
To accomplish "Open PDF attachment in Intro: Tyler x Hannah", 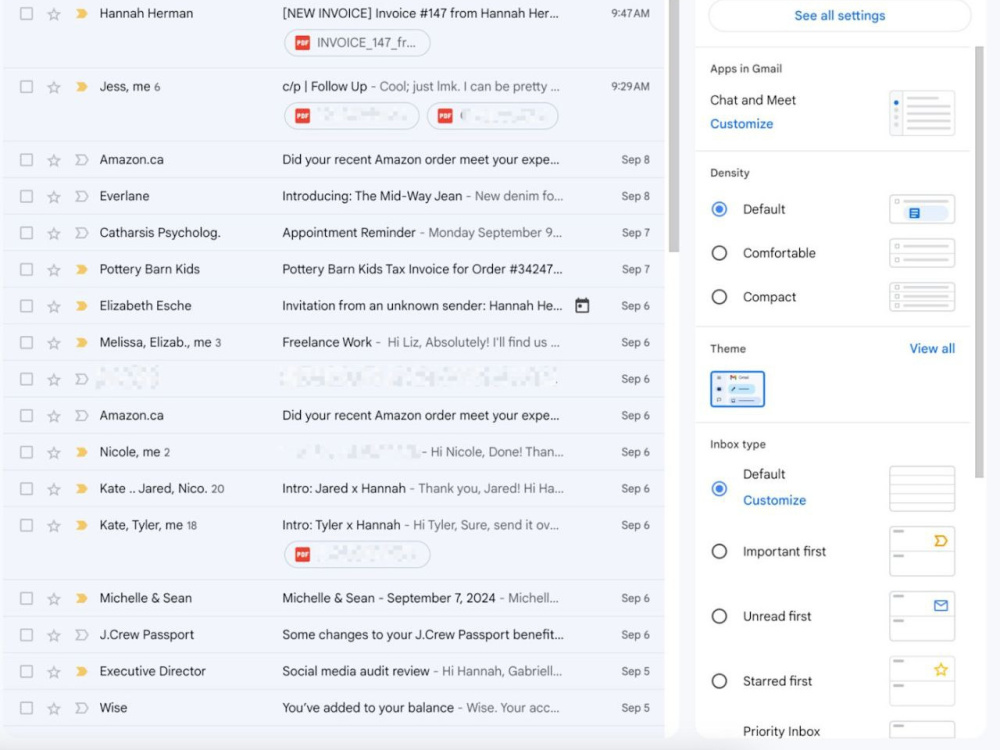I will [357, 554].
